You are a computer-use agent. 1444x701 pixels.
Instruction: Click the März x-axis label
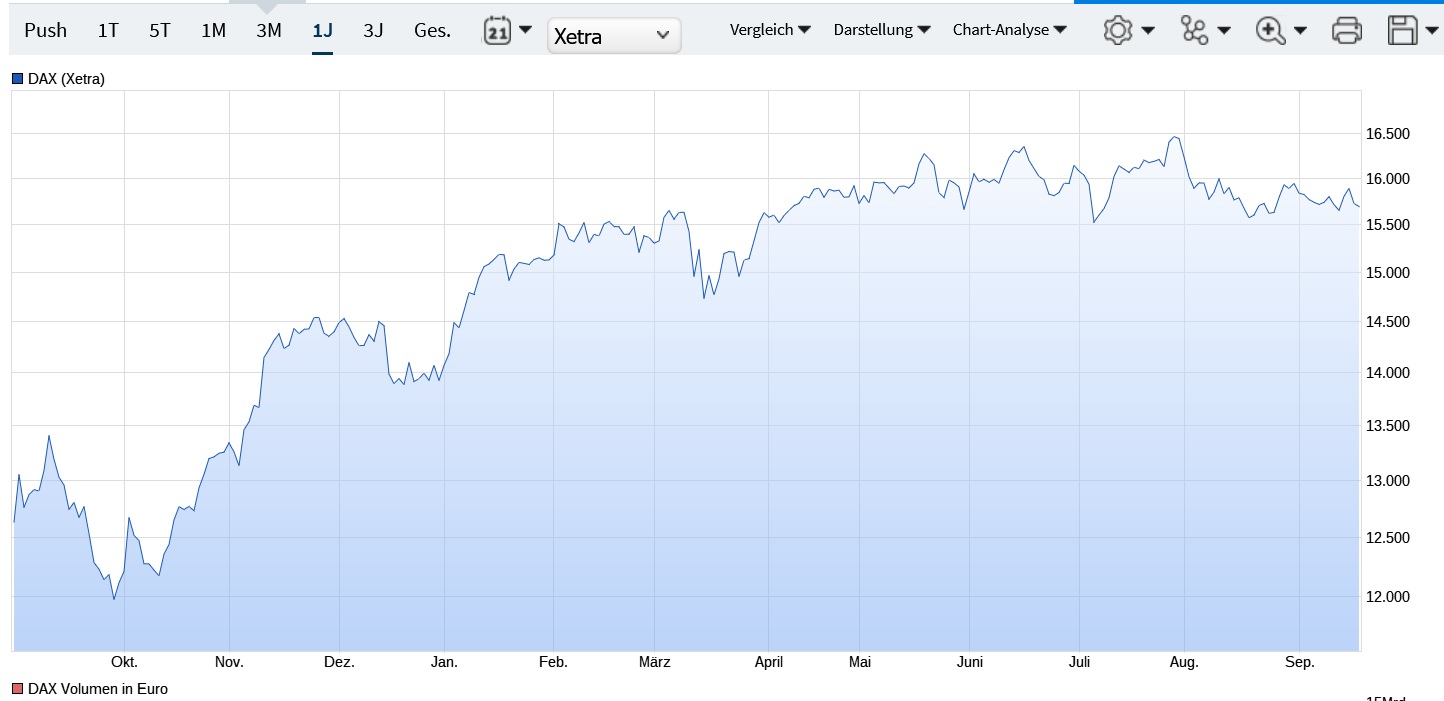[654, 662]
